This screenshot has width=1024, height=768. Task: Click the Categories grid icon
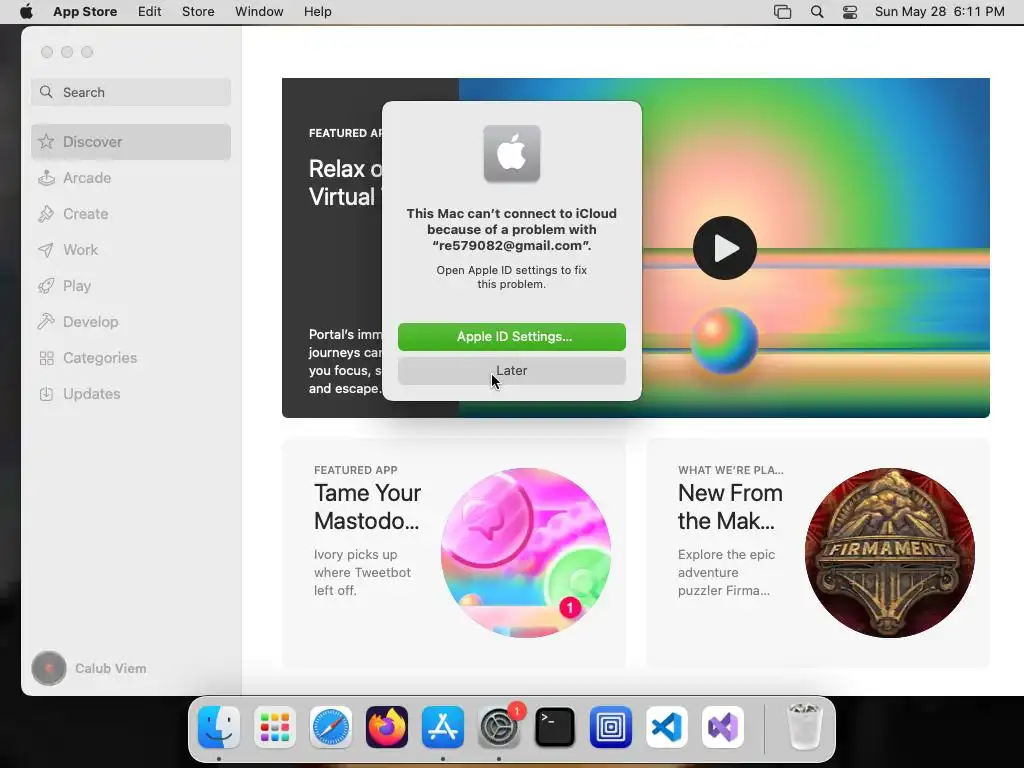point(46,358)
